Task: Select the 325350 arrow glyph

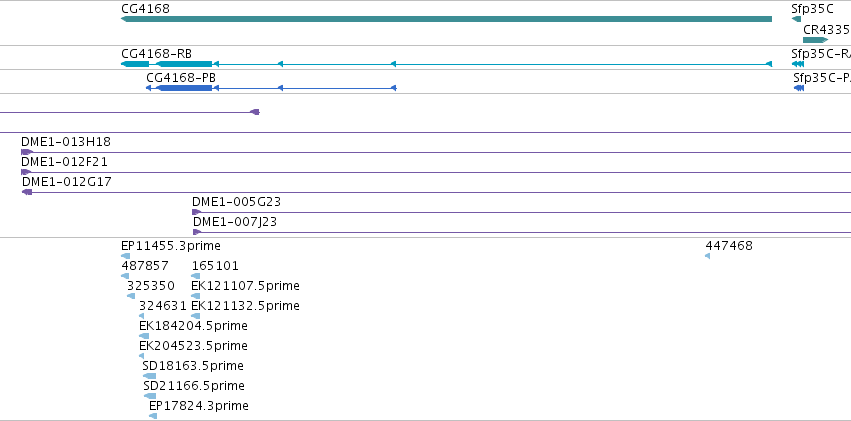Action: tap(131, 296)
